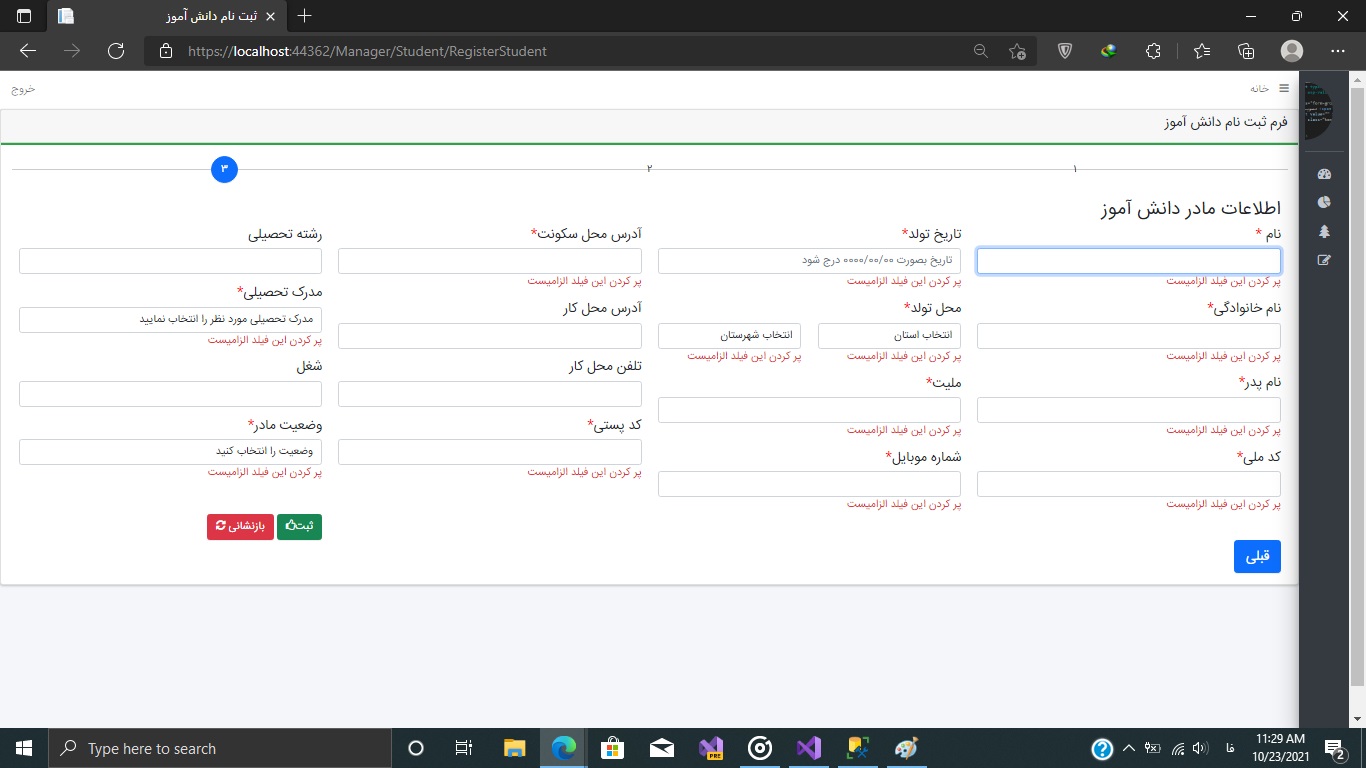The width and height of the screenshot is (1366, 768).
Task: Open Microsoft Store from the taskbar
Action: [x=613, y=748]
